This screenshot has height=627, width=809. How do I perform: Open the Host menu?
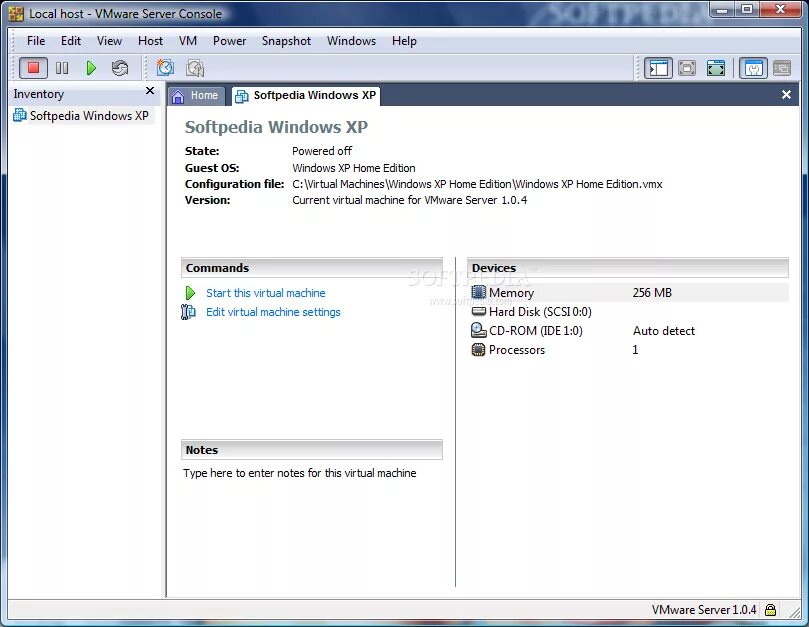[150, 41]
